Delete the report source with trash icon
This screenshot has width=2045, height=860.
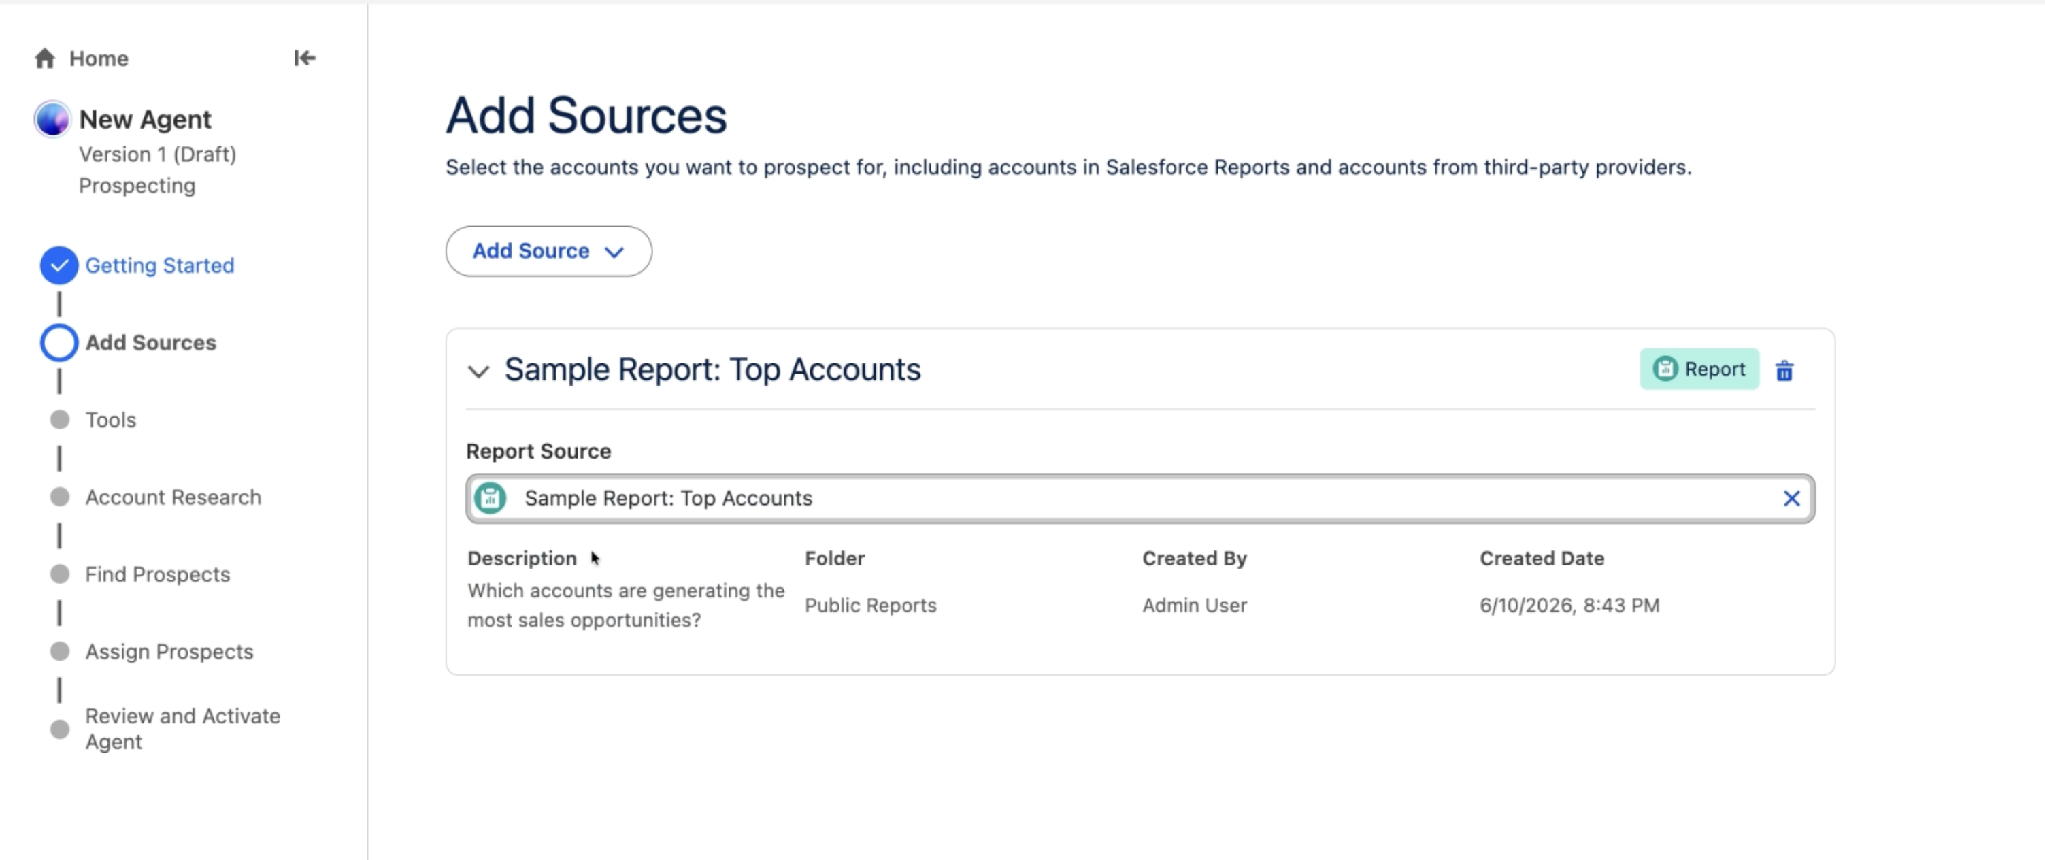click(x=1785, y=370)
